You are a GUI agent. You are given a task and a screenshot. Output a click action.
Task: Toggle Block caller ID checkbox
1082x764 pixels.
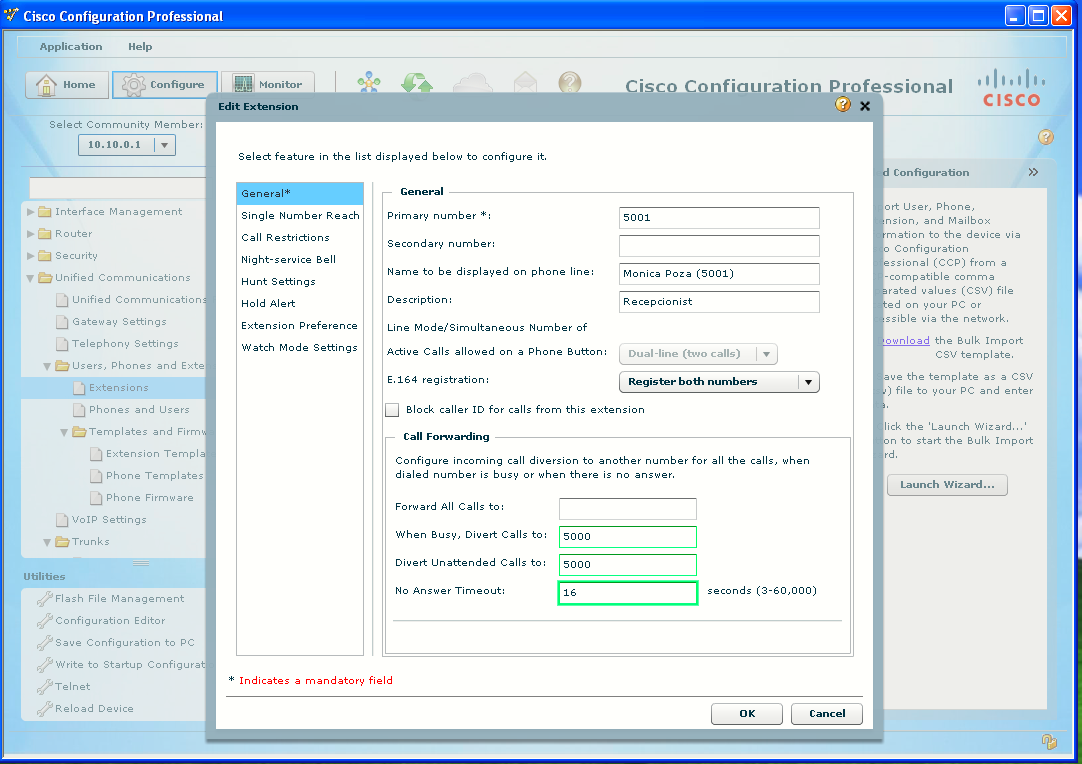point(392,410)
